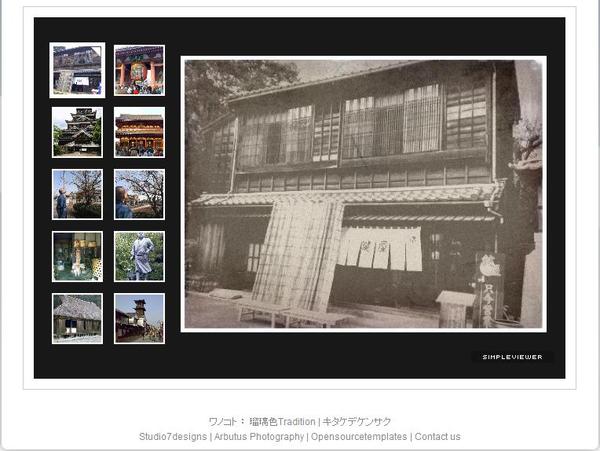Image resolution: width=600 pixels, height=451 pixels.
Task: Open the old wooden storefront thumbnail
Action: tap(77, 70)
